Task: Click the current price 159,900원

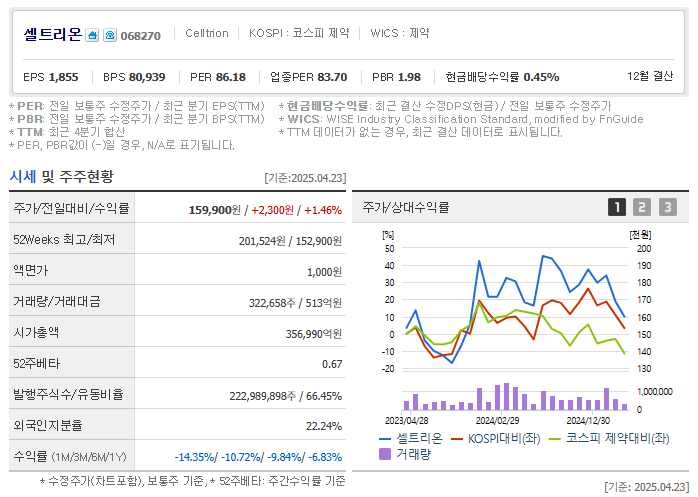Action: click(215, 210)
